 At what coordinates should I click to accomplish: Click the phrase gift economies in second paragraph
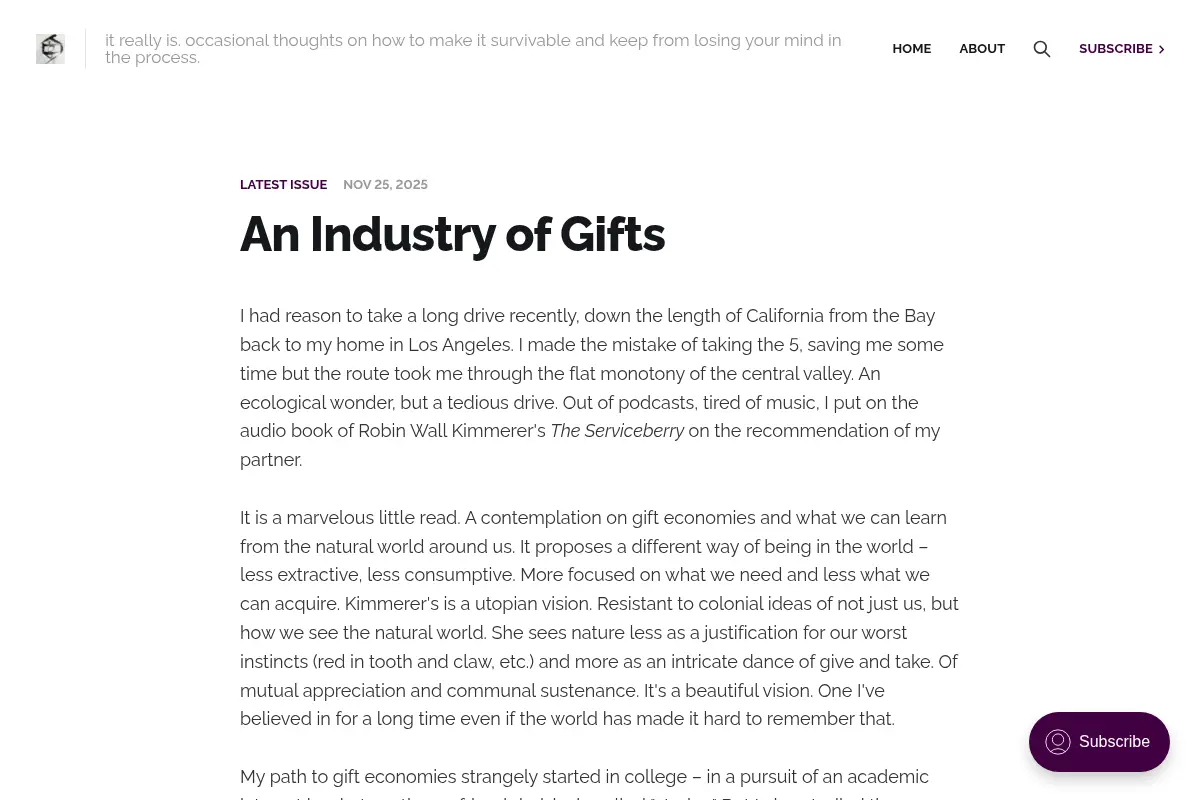coord(693,518)
